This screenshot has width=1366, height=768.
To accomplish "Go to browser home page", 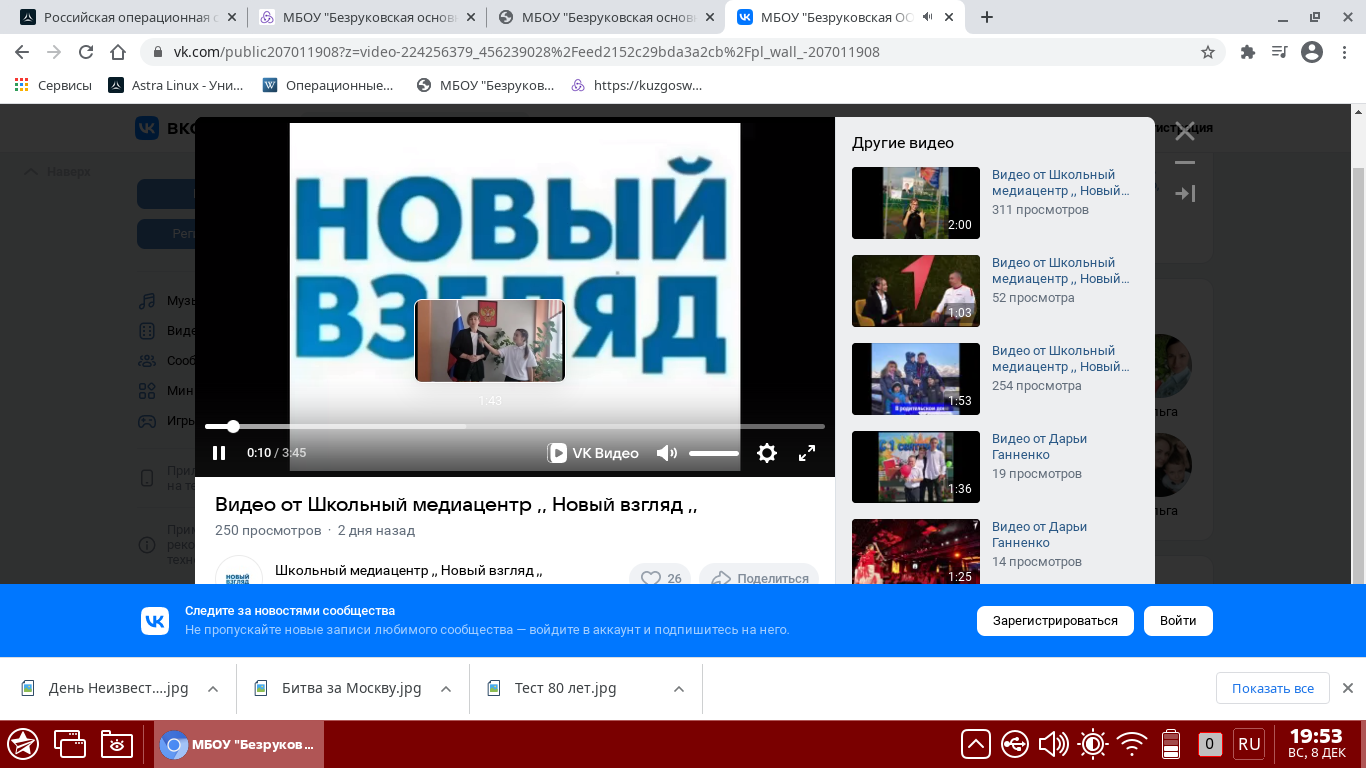I will (118, 52).
